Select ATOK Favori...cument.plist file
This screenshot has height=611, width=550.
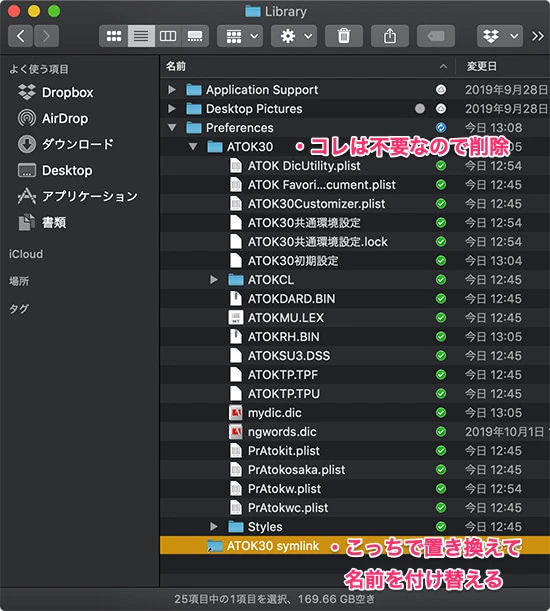322,185
